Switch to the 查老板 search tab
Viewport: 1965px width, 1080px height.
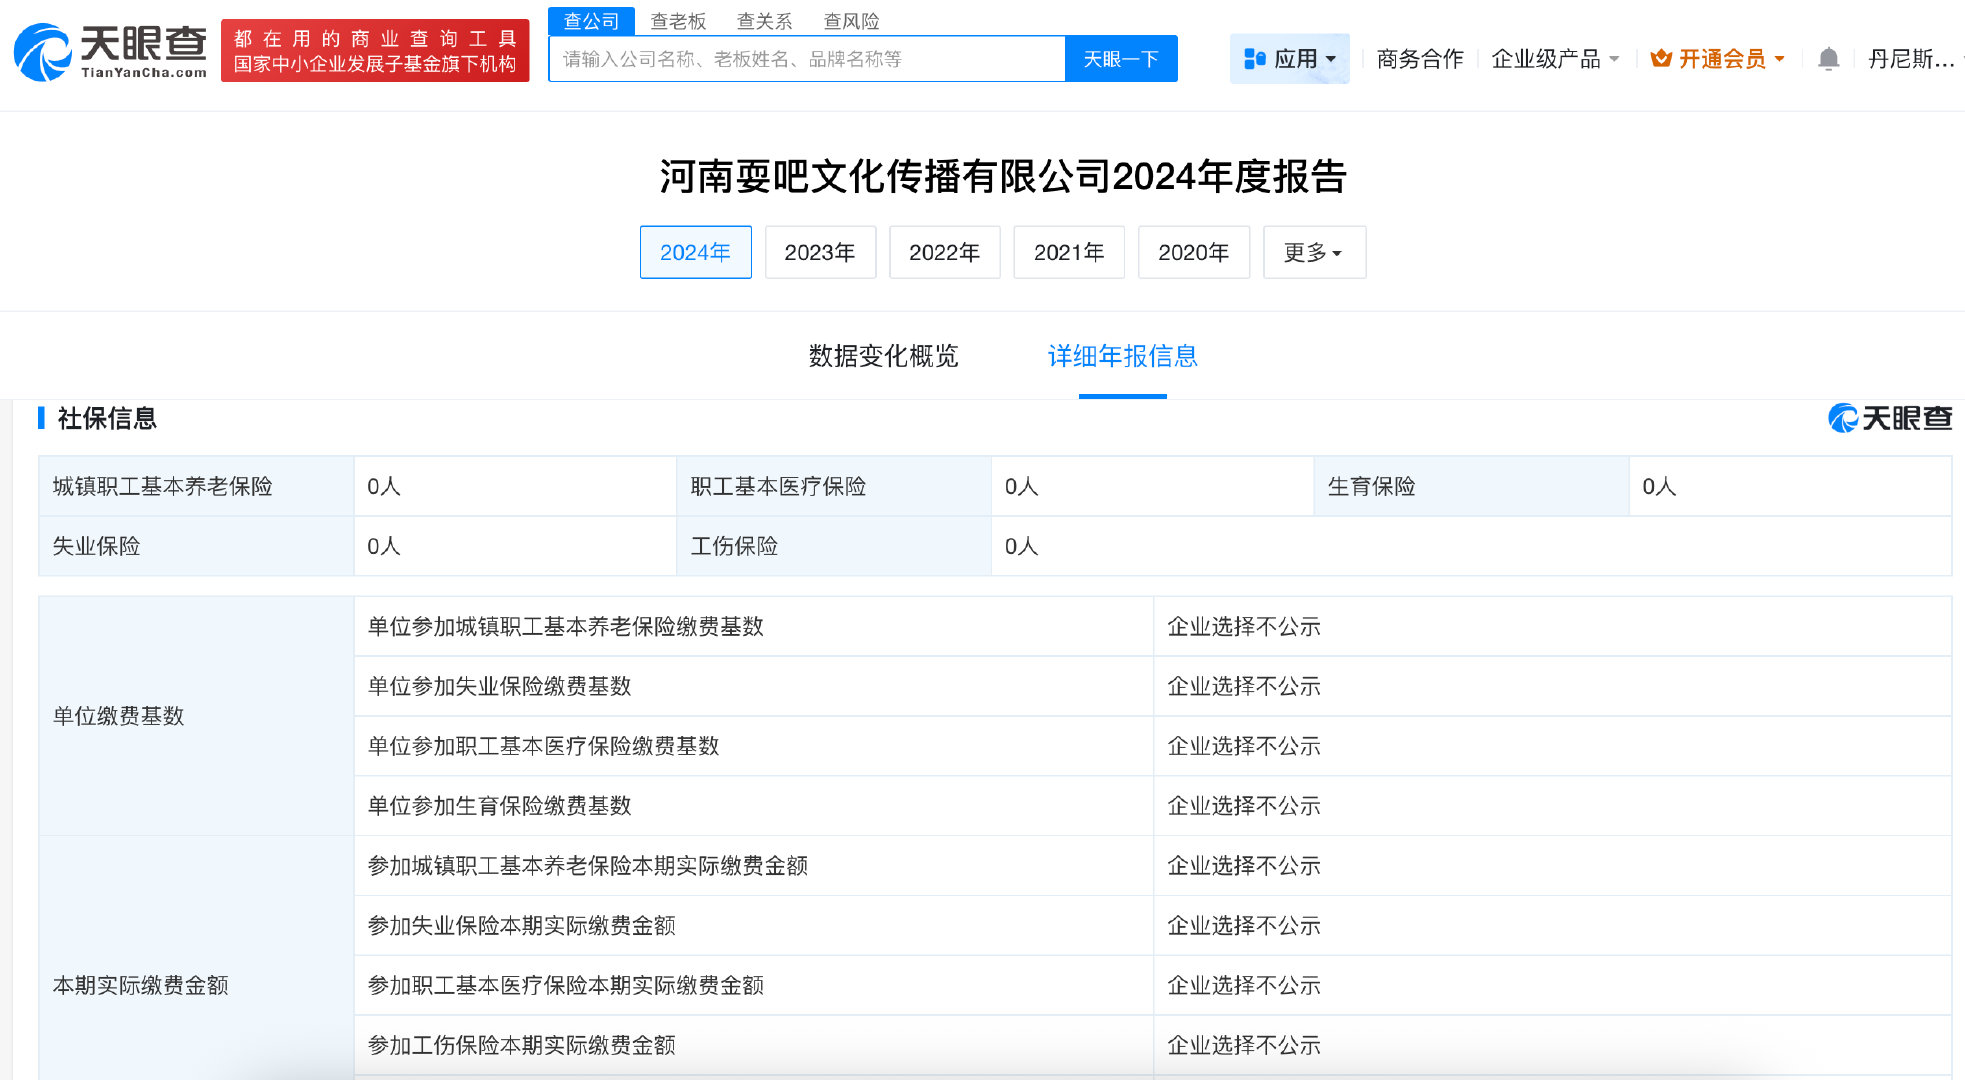tap(679, 20)
